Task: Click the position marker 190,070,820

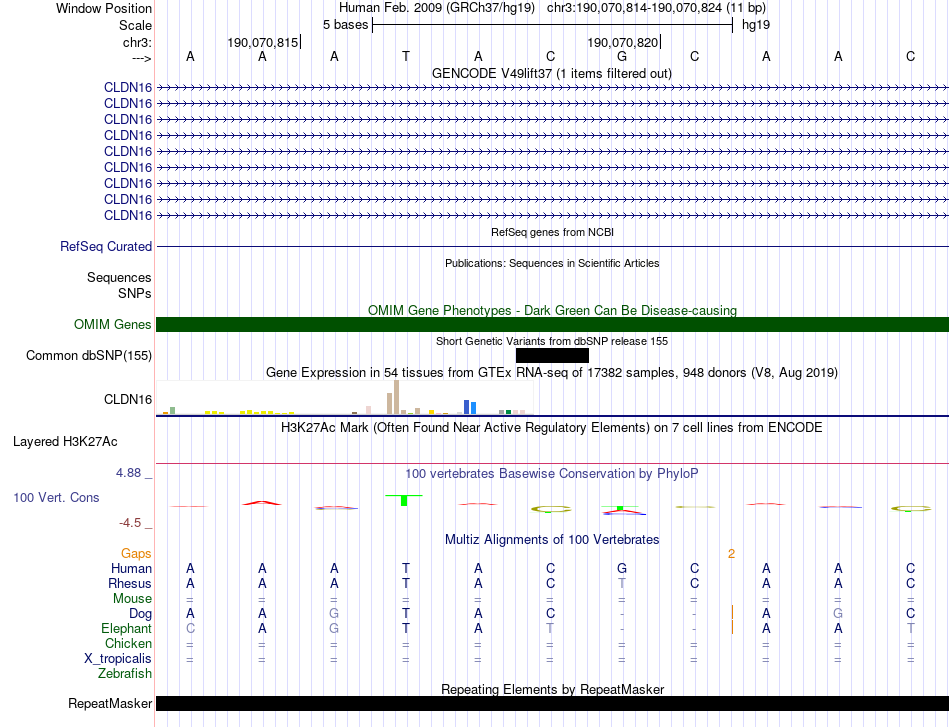Action: pos(622,42)
